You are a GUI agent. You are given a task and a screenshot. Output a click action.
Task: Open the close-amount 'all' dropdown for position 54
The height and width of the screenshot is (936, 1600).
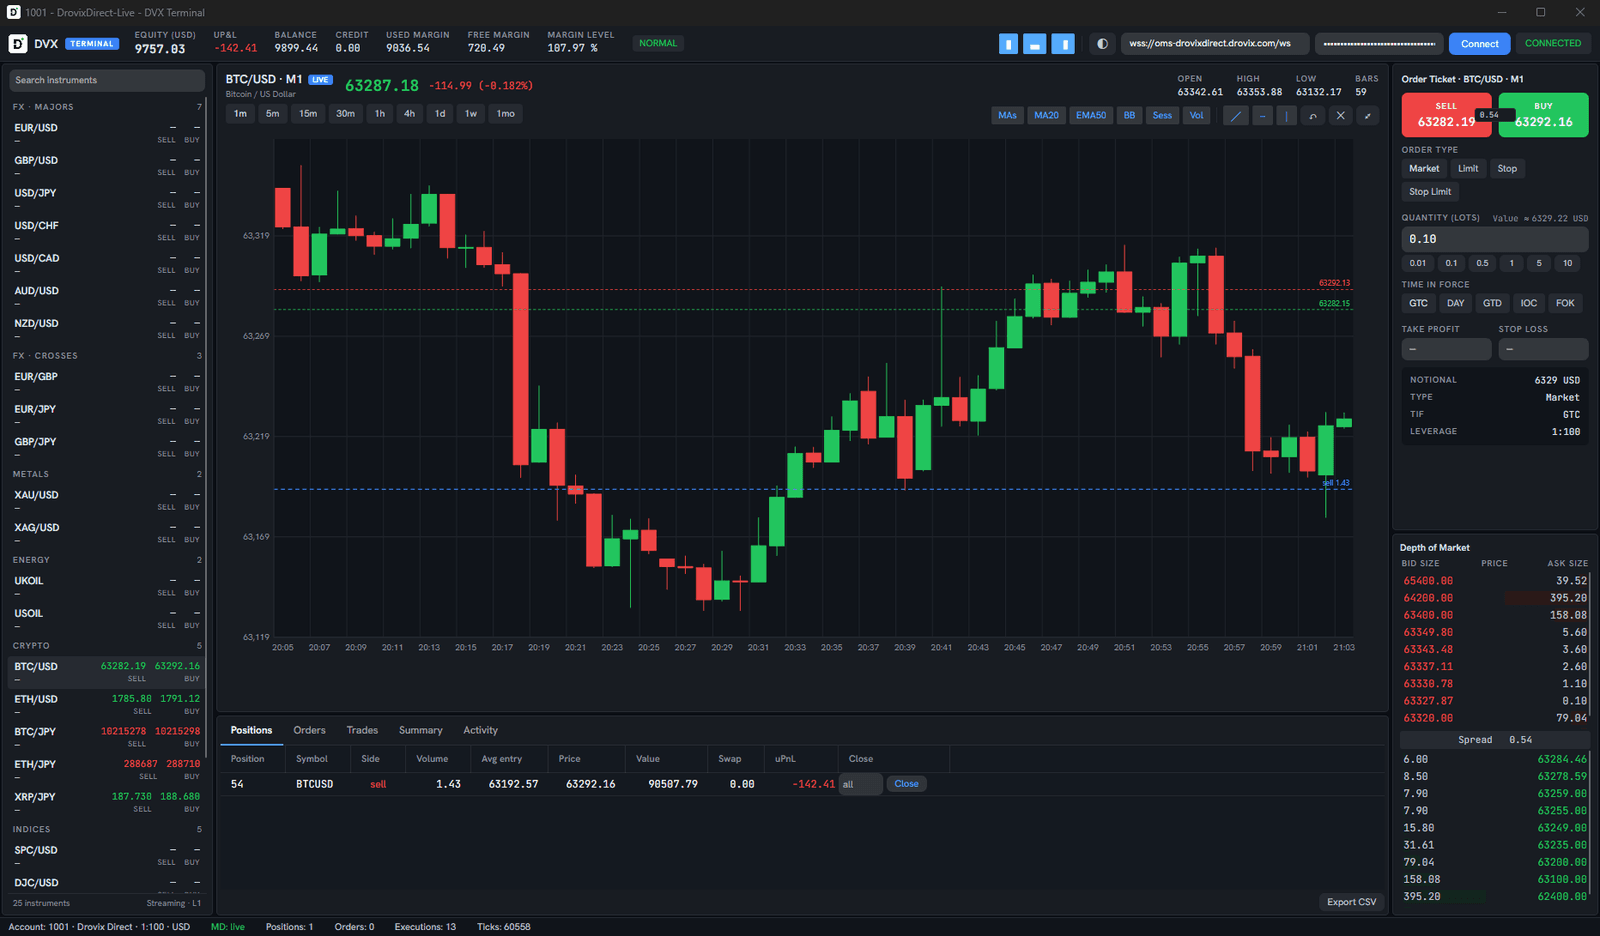coord(861,784)
